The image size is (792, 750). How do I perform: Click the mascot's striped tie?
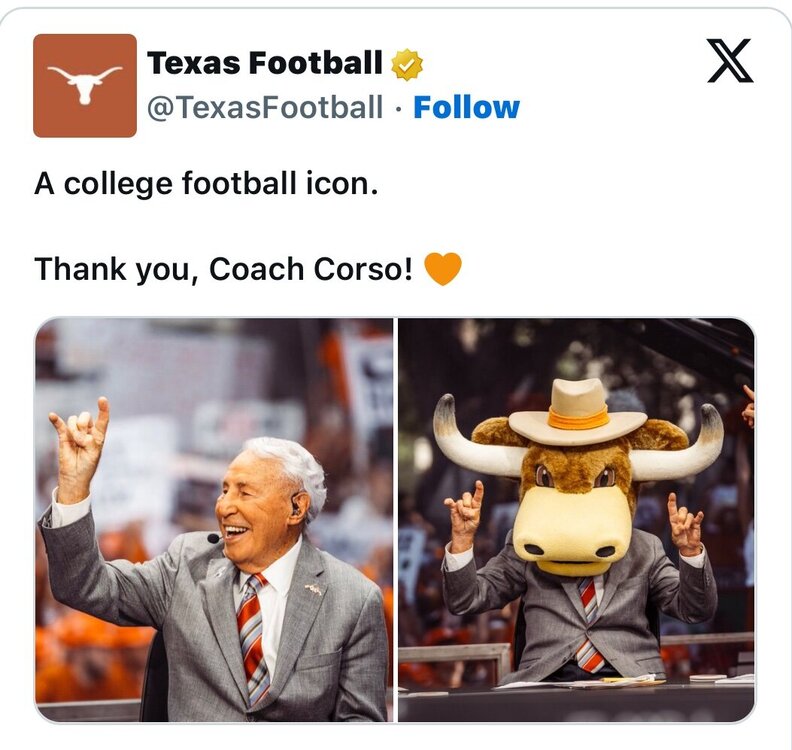coord(588,623)
